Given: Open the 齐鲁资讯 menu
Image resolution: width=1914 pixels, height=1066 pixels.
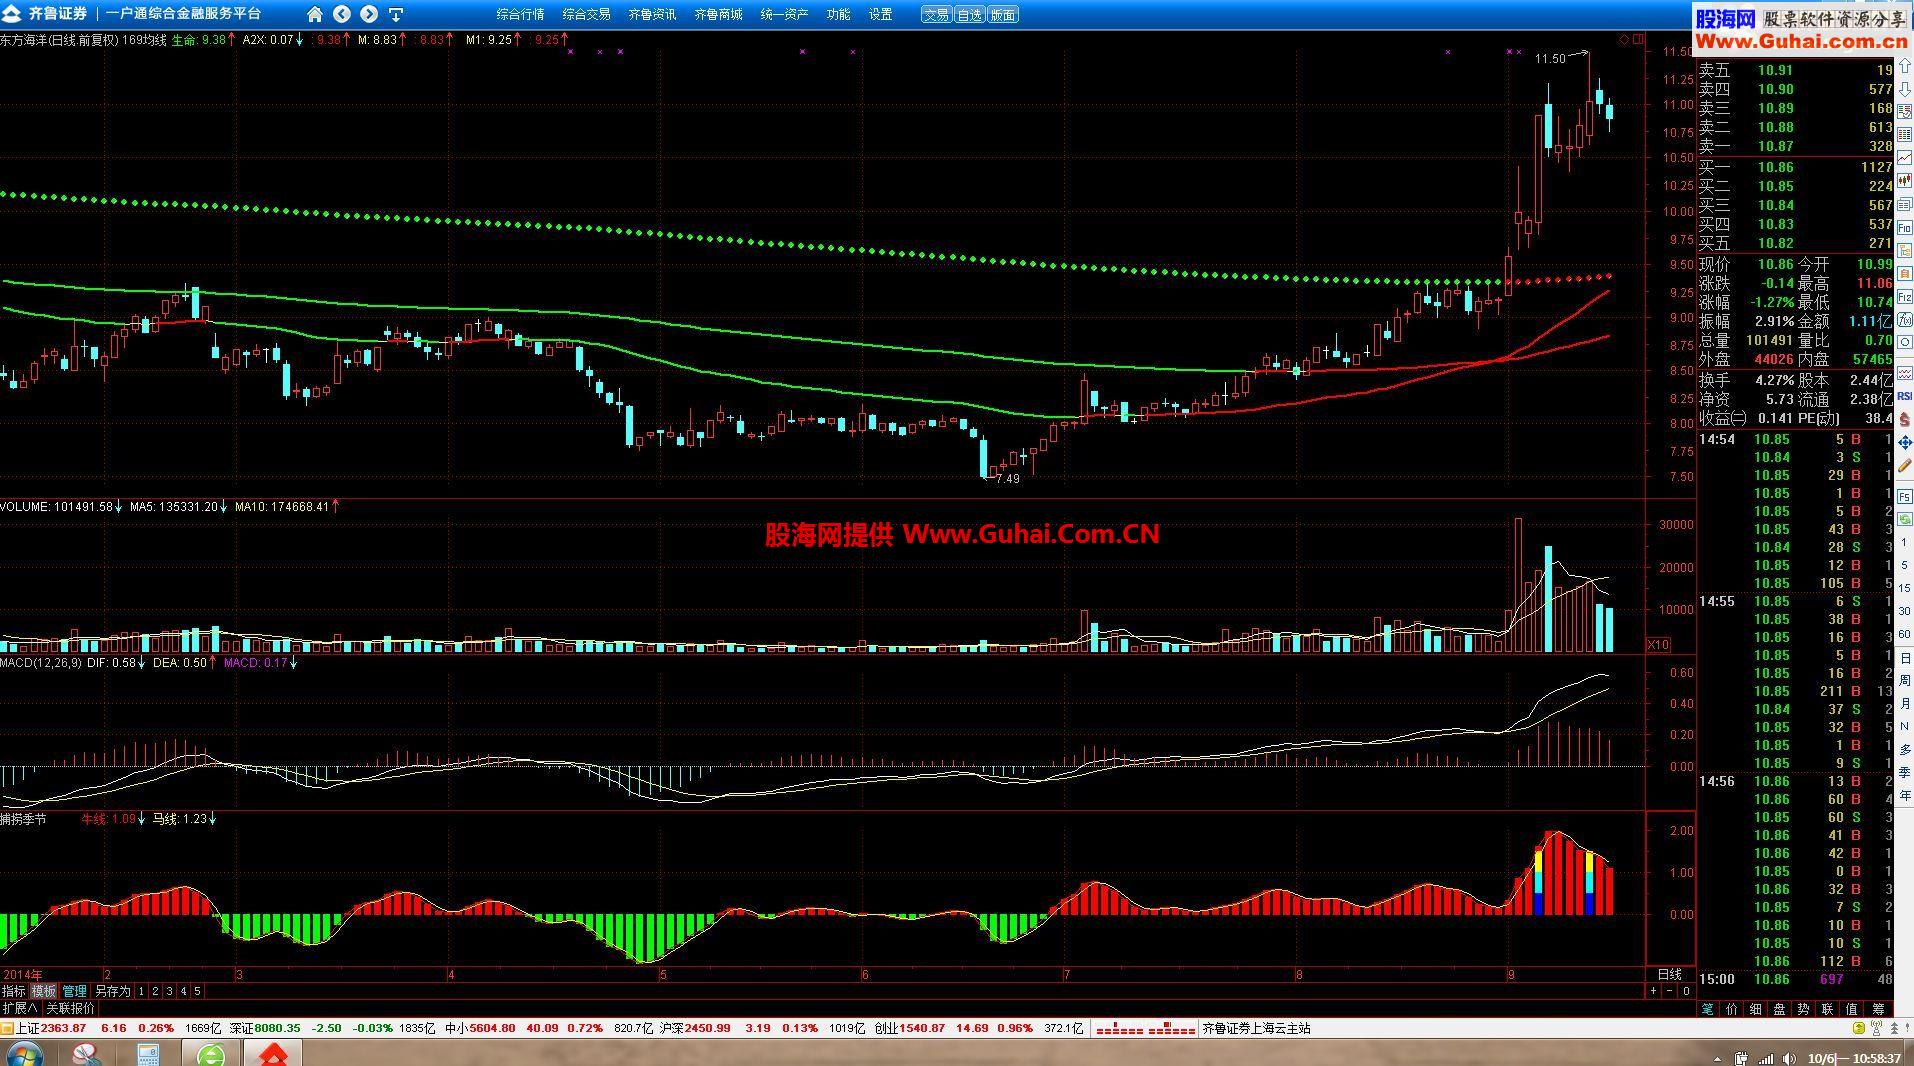Looking at the screenshot, I should point(652,14).
